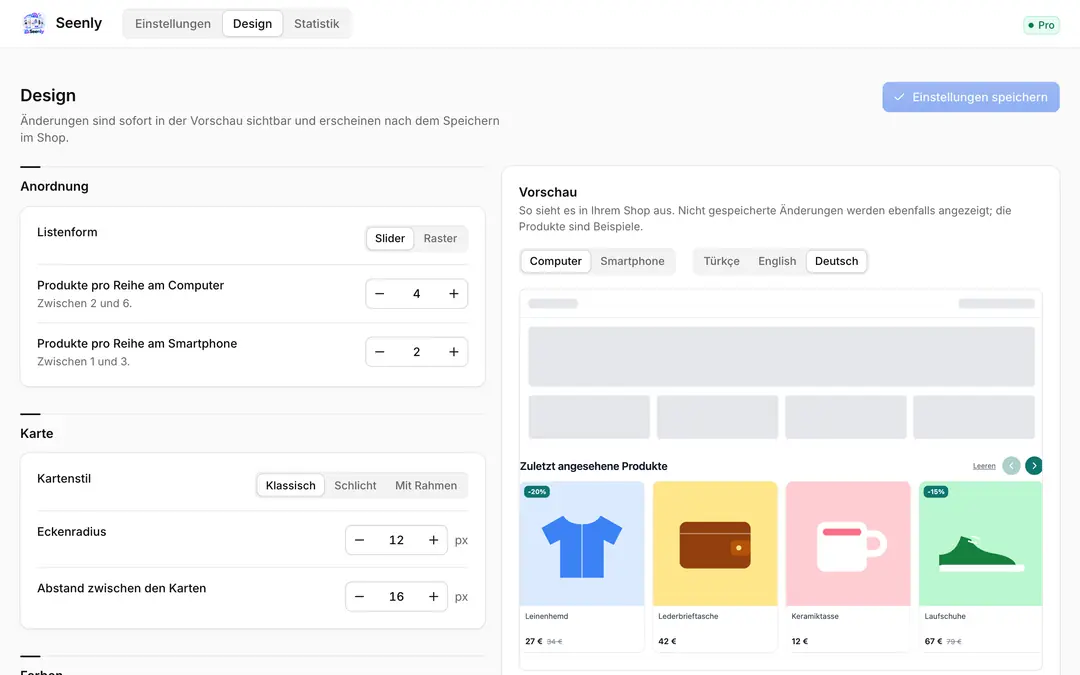The height and width of the screenshot is (675, 1080).
Task: Decrease products per row on computer
Action: [380, 293]
